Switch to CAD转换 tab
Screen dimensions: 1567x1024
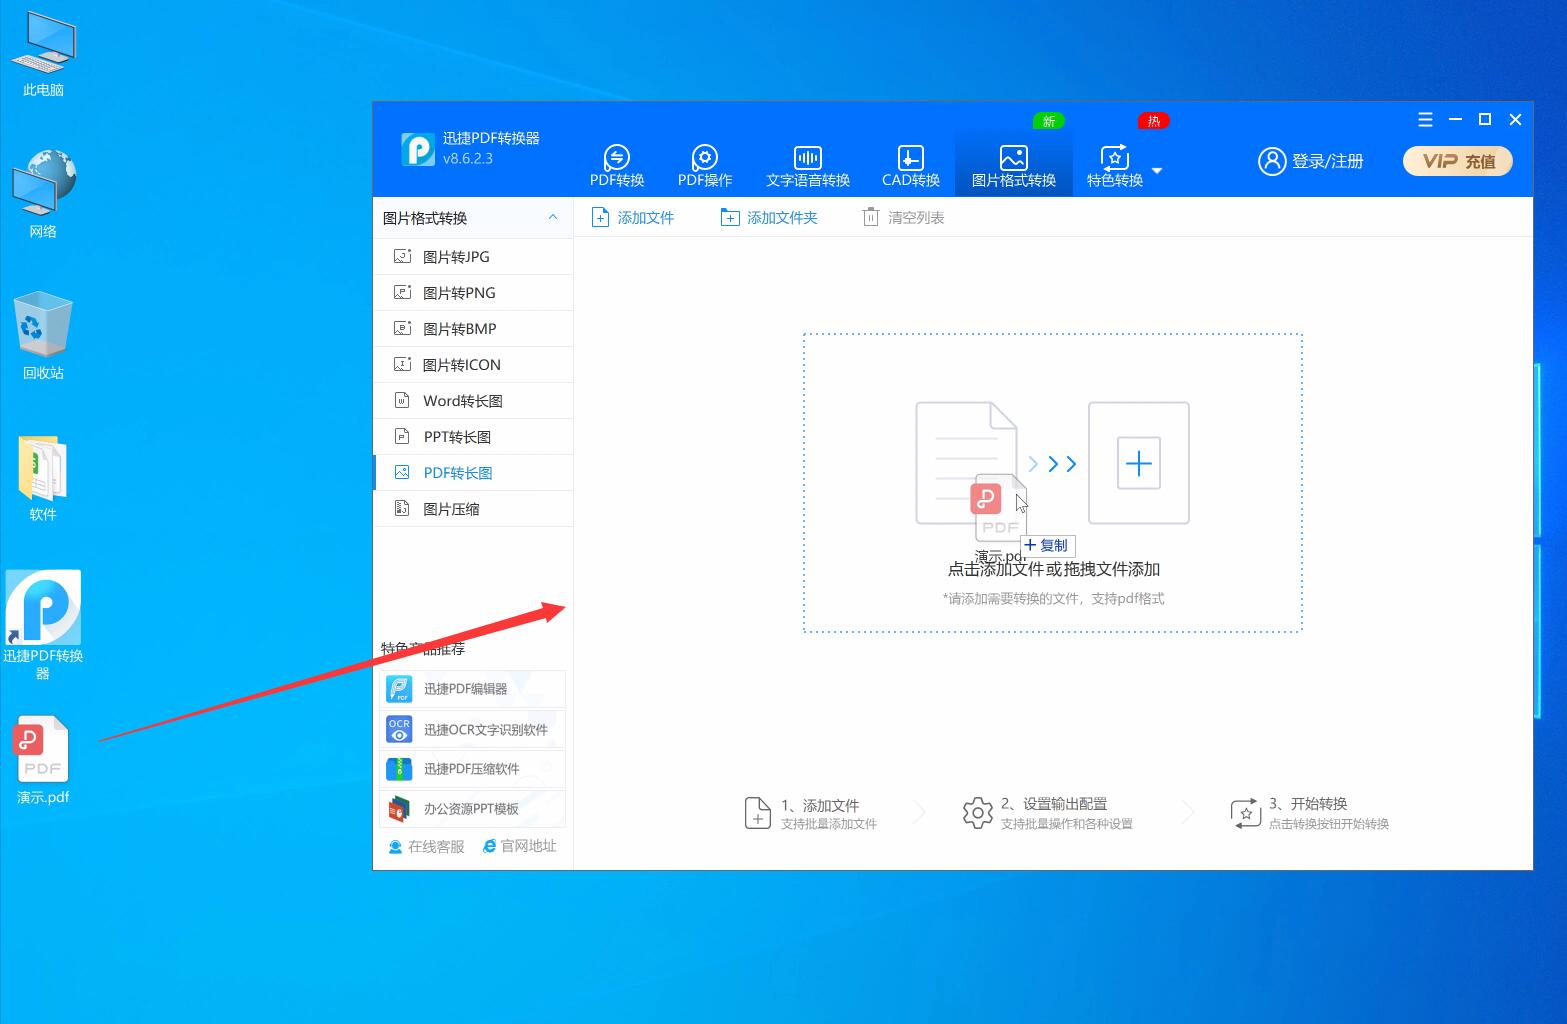[x=910, y=166]
